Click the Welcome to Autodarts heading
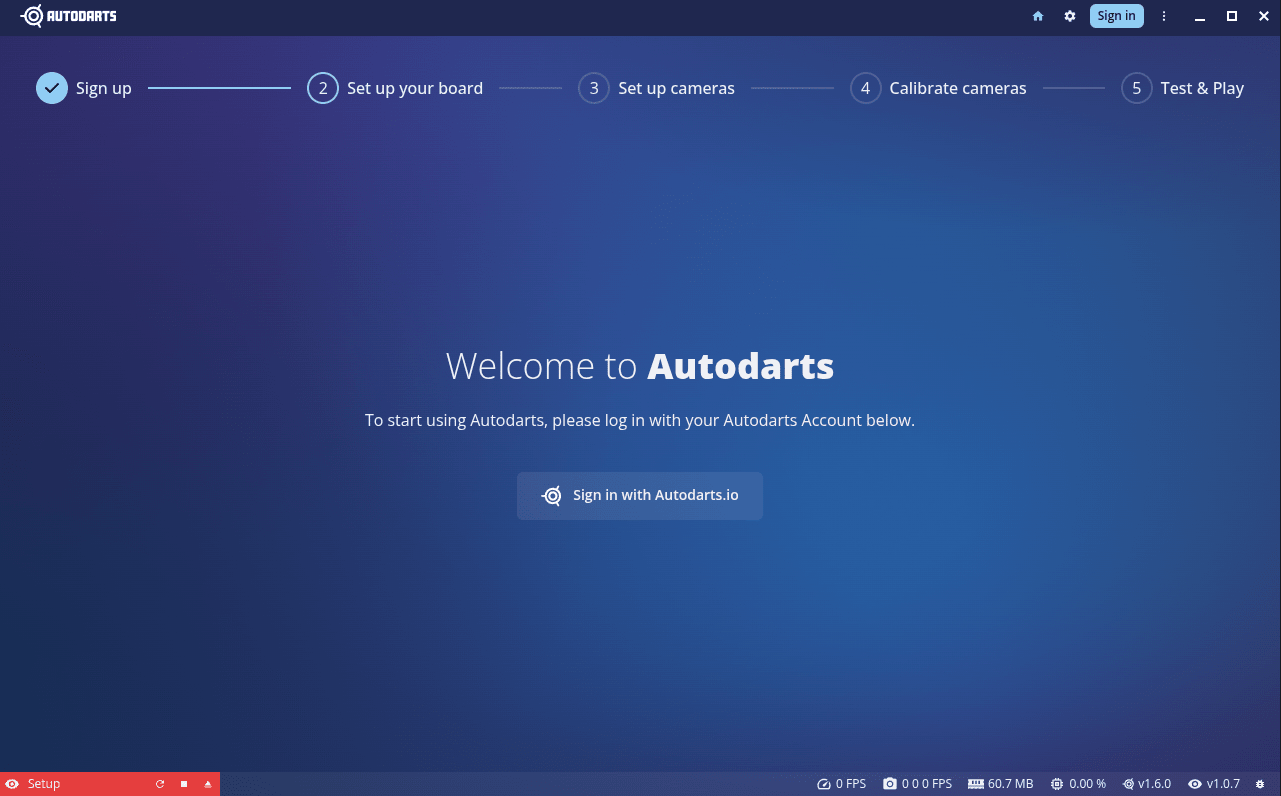This screenshot has height=796, width=1281. (640, 366)
